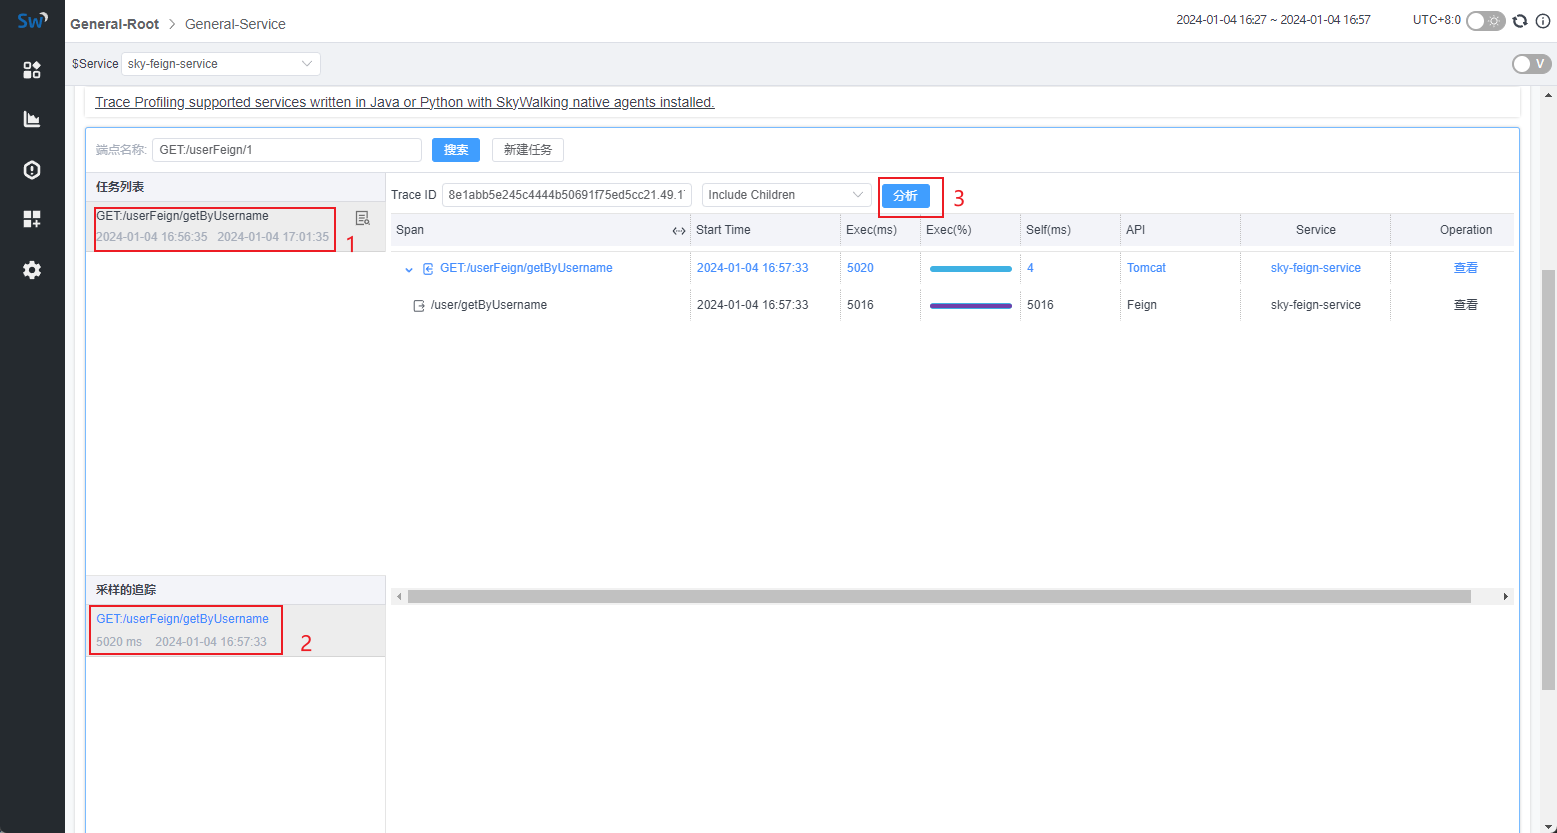Click the horizontal scrollbar under the span table
1557x833 pixels.
click(x=938, y=597)
